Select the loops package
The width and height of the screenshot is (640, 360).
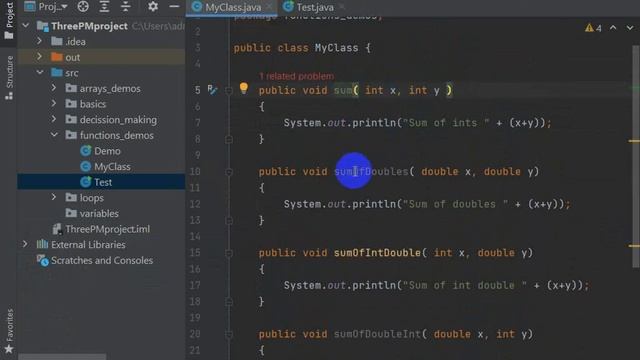[91, 198]
